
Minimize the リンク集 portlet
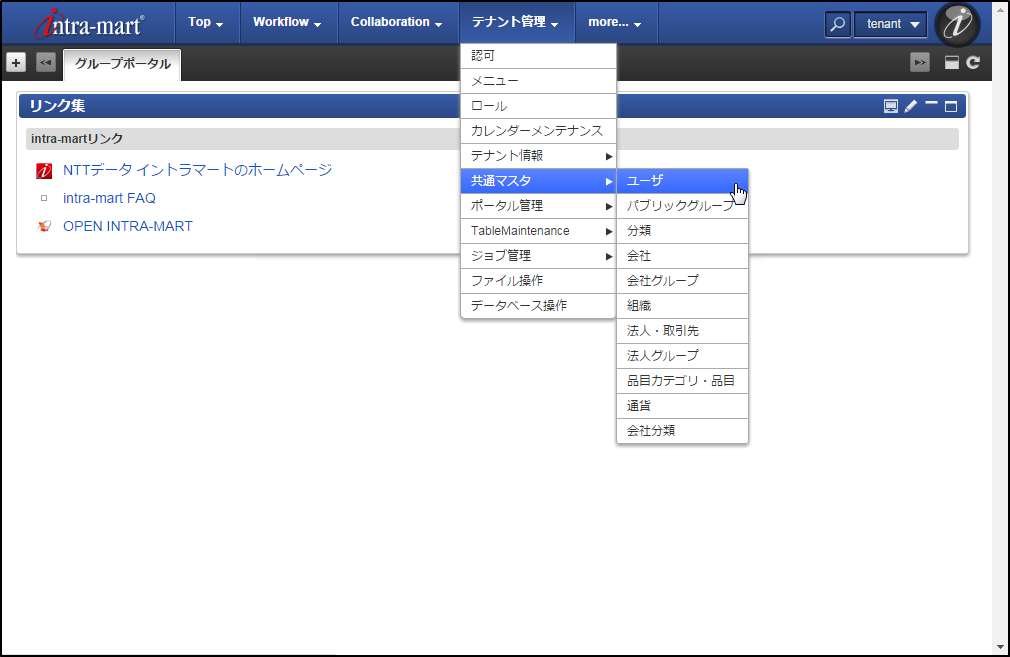click(x=931, y=105)
